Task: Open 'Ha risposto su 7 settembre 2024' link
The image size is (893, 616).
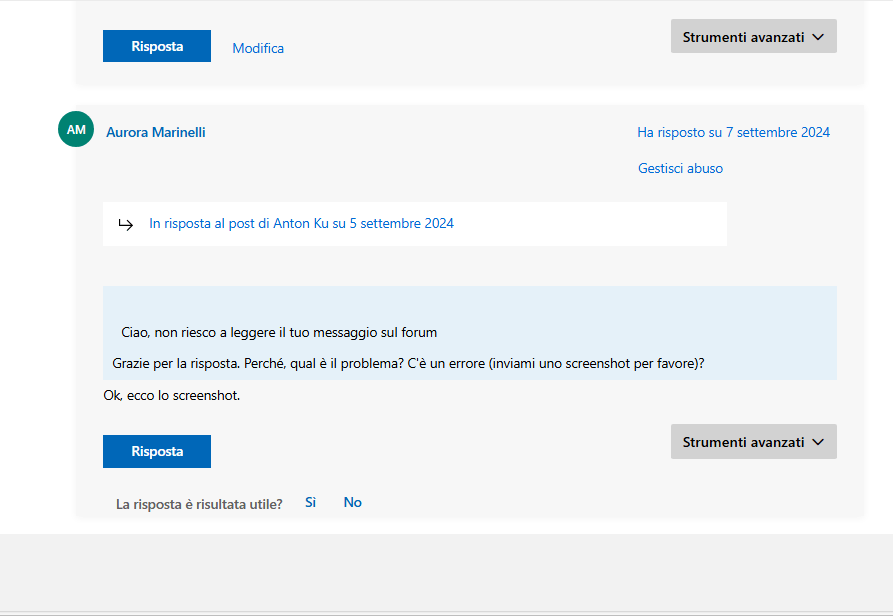Action: [x=734, y=132]
